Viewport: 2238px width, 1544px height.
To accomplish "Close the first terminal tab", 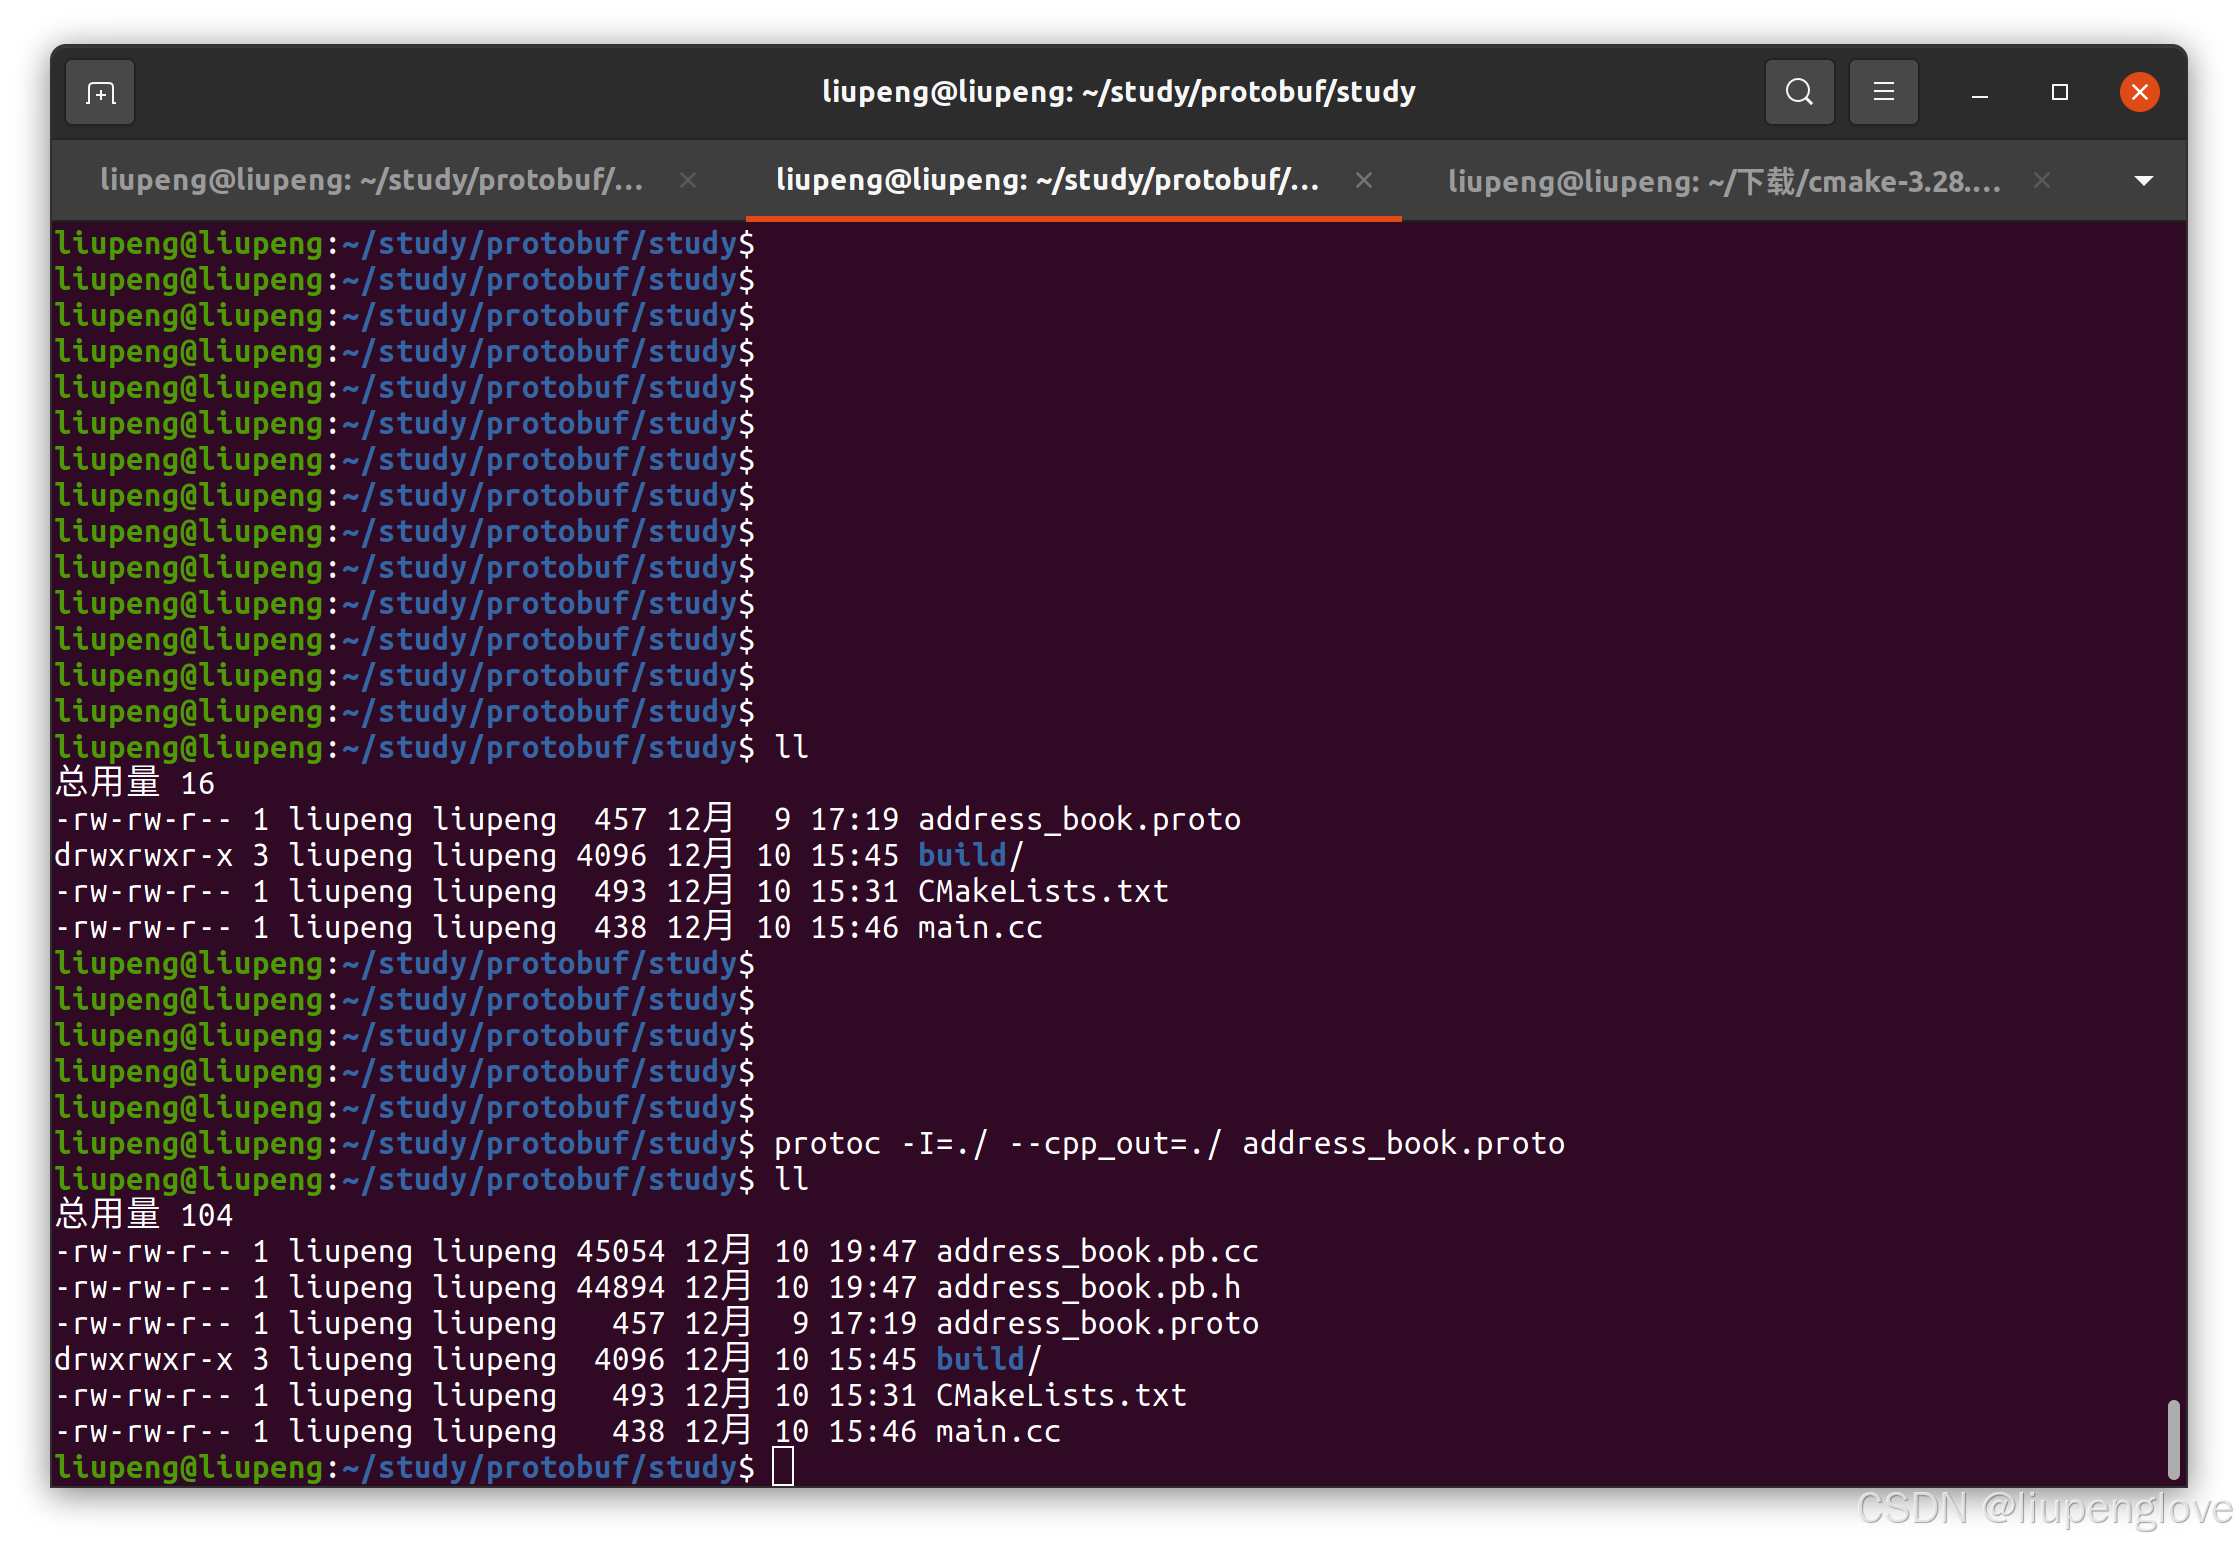I will tap(688, 180).
